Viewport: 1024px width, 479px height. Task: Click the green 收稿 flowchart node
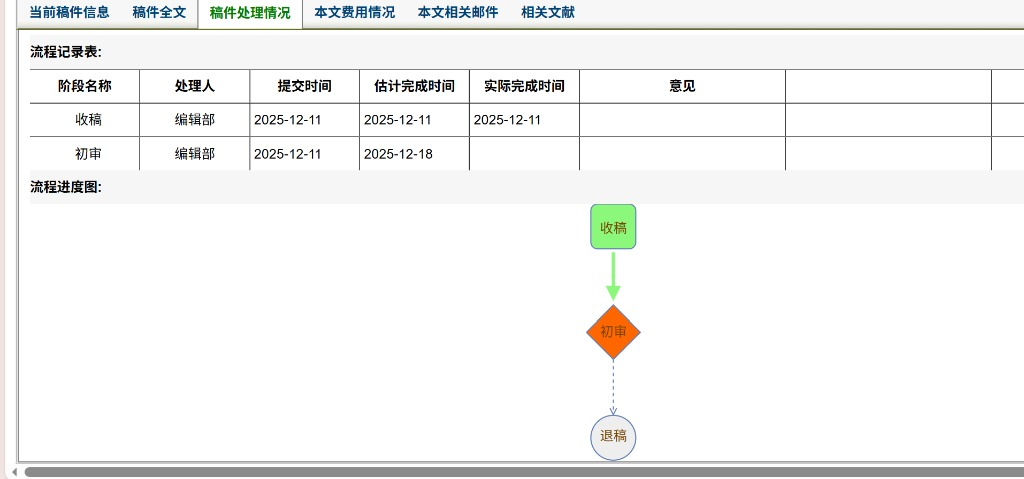click(x=613, y=227)
